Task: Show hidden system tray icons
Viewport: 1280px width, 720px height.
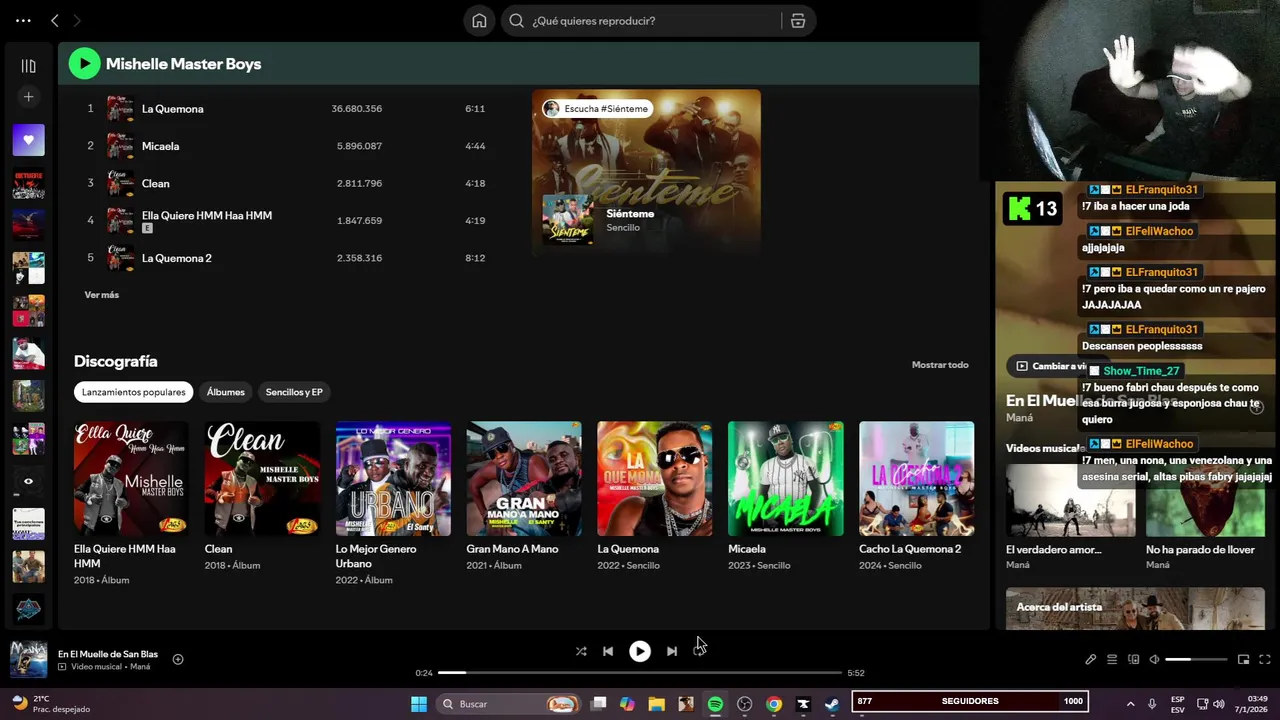Action: (x=1130, y=704)
